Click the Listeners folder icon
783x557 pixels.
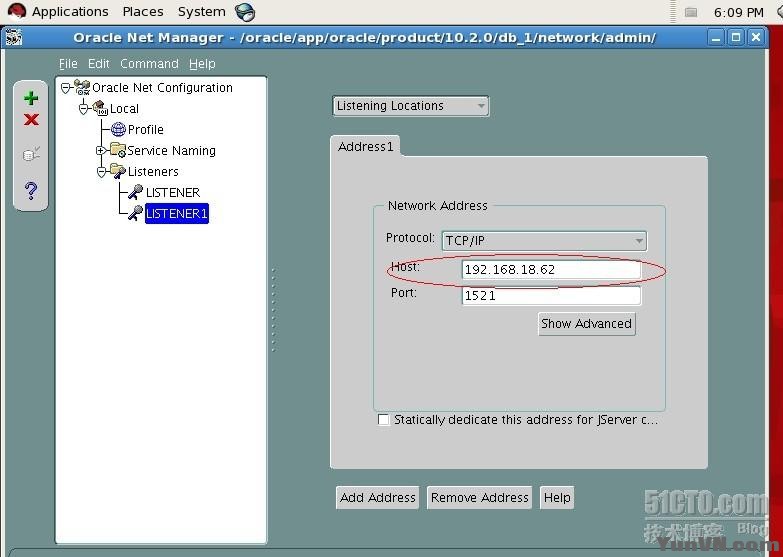(x=118, y=171)
